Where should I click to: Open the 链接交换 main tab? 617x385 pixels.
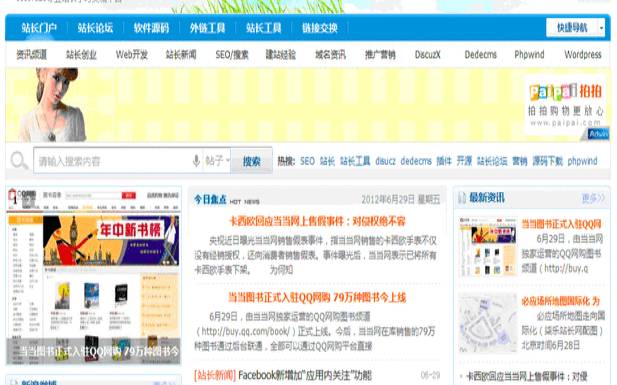pos(320,28)
